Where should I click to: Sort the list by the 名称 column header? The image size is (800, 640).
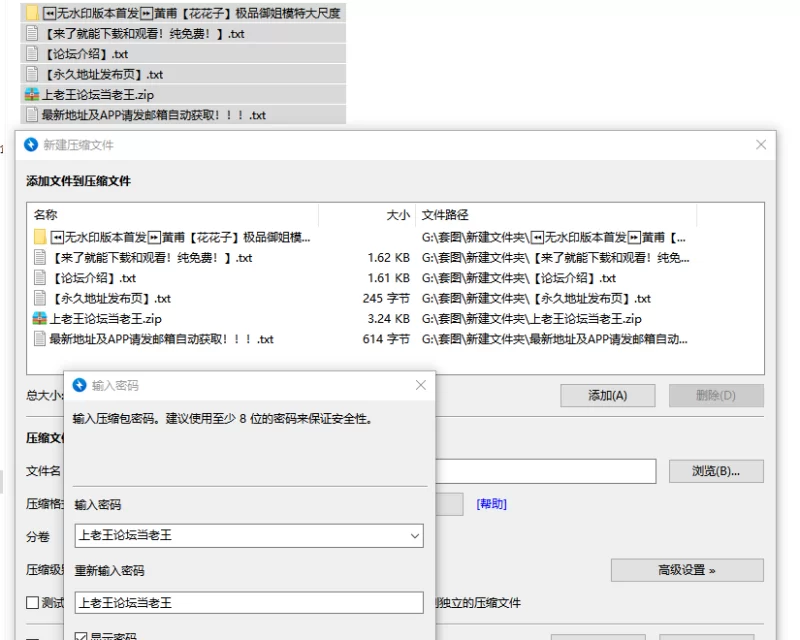pos(46,215)
